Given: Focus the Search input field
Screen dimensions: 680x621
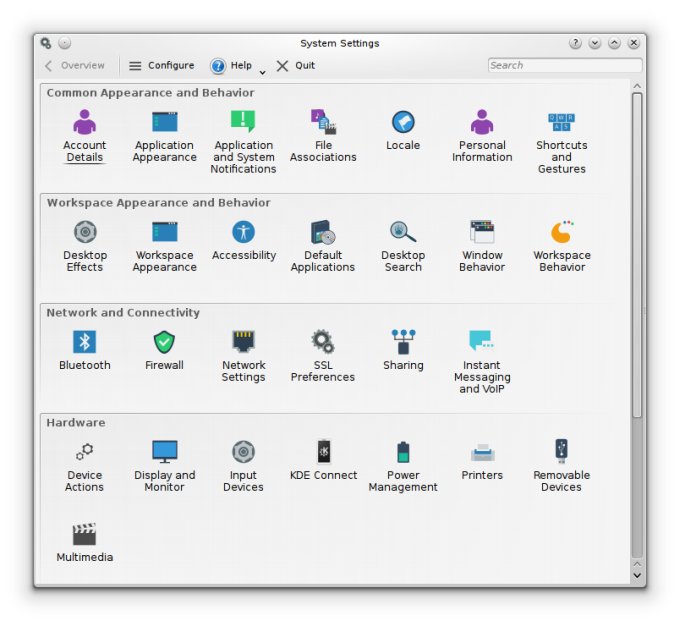Looking at the screenshot, I should click(x=564, y=66).
